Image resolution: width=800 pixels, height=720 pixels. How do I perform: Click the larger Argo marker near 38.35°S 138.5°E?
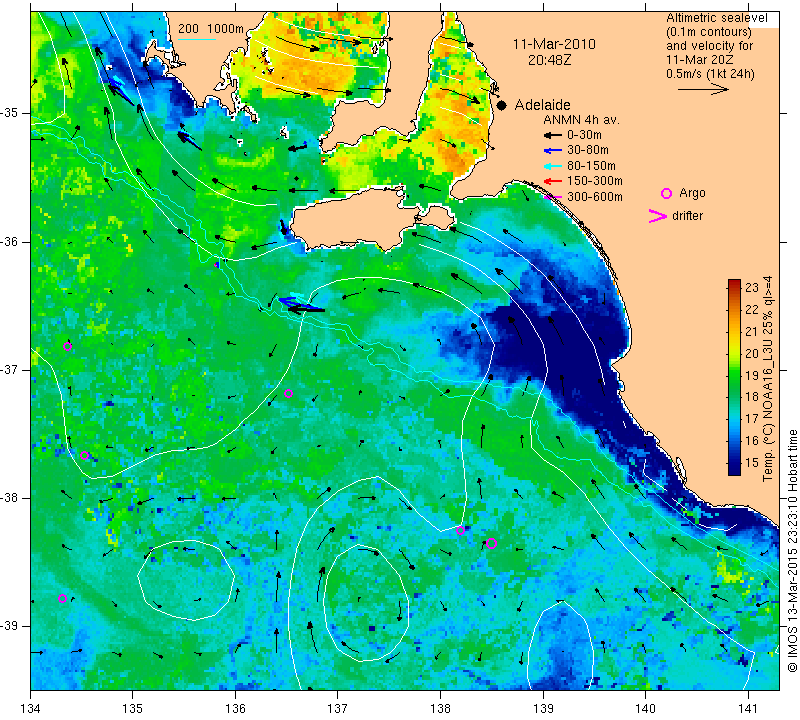pos(491,543)
